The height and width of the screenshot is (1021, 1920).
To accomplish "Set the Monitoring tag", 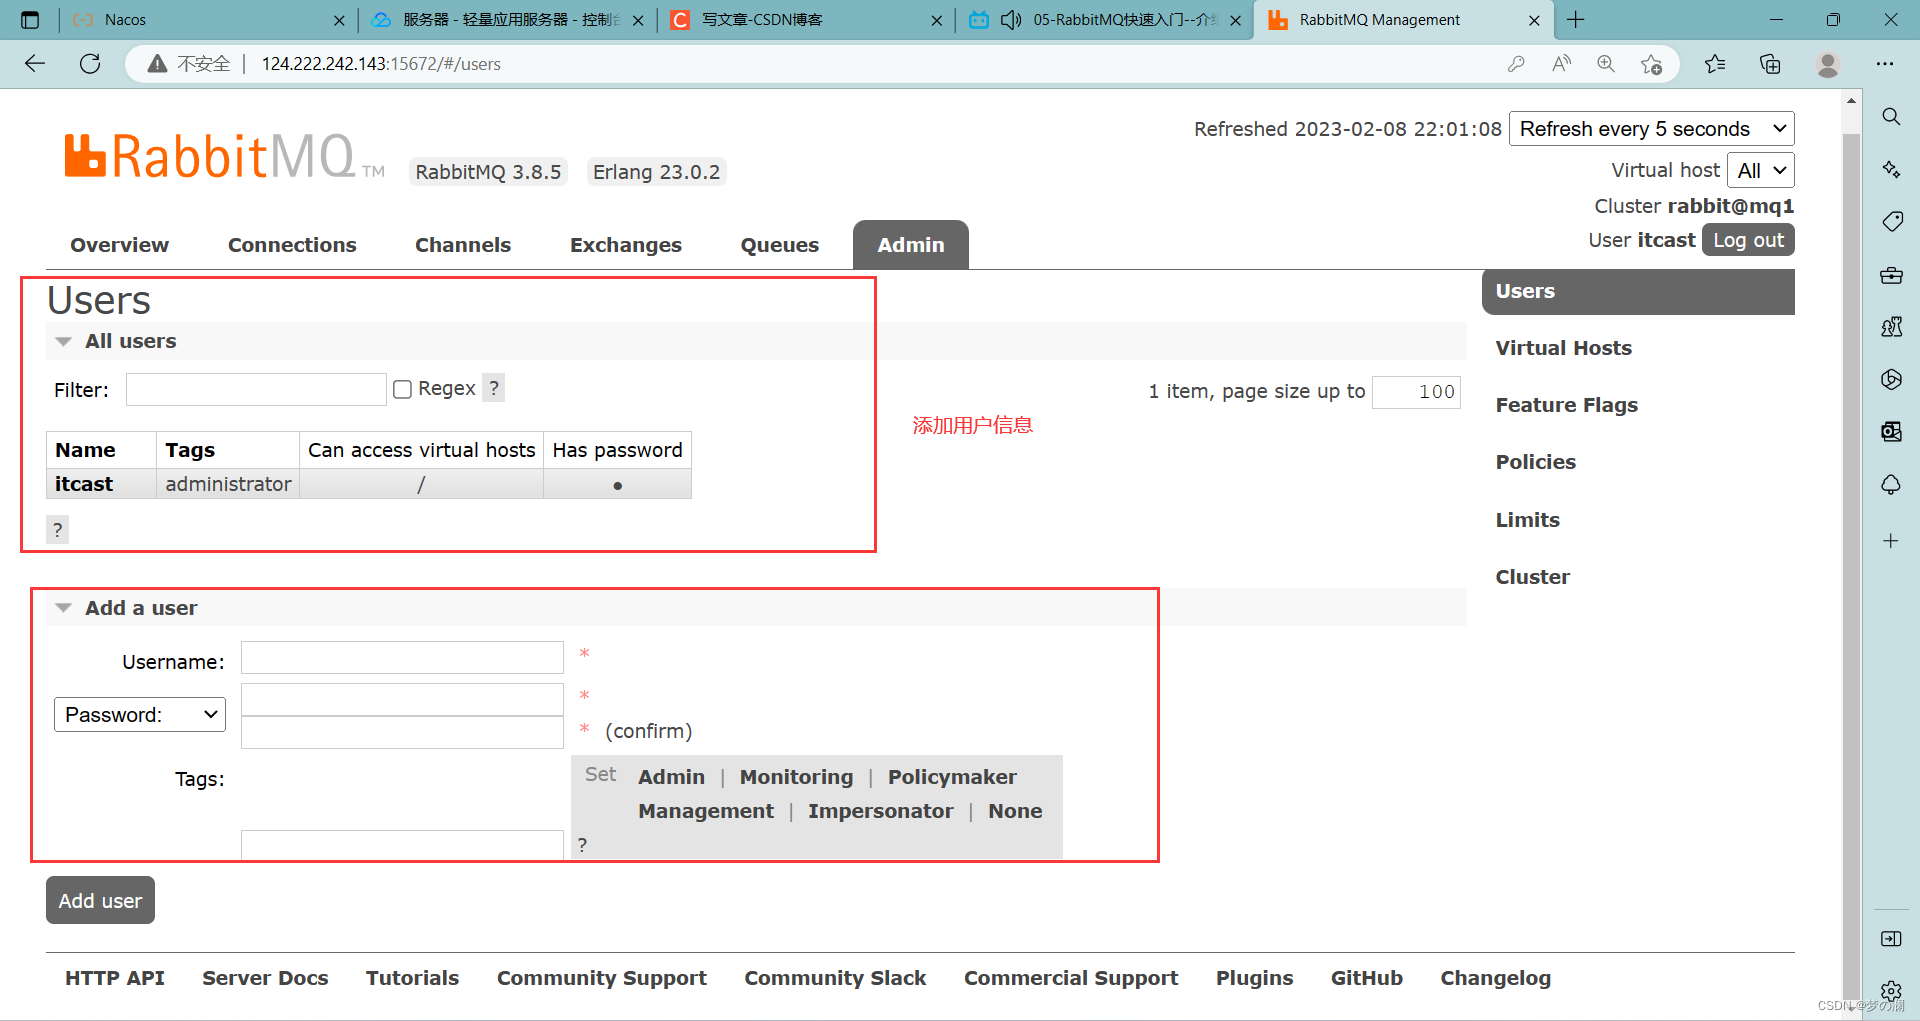I will tap(796, 777).
